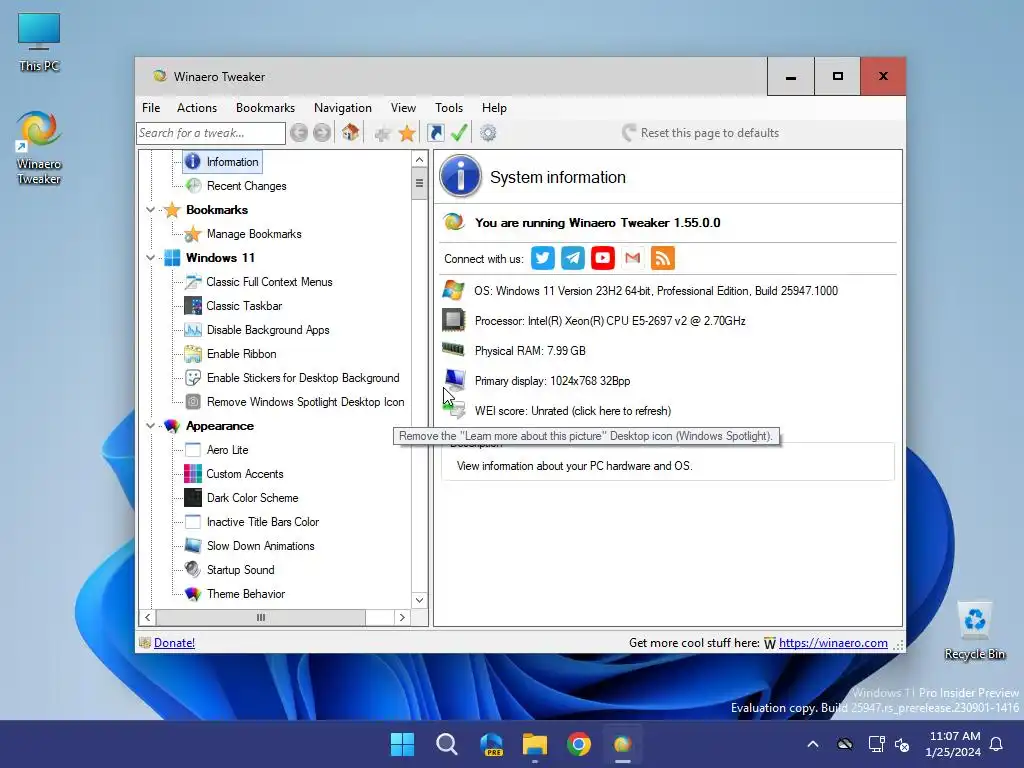Image resolution: width=1024 pixels, height=768 pixels.
Task: Select Aero Lite in Appearance
Action: tap(227, 450)
